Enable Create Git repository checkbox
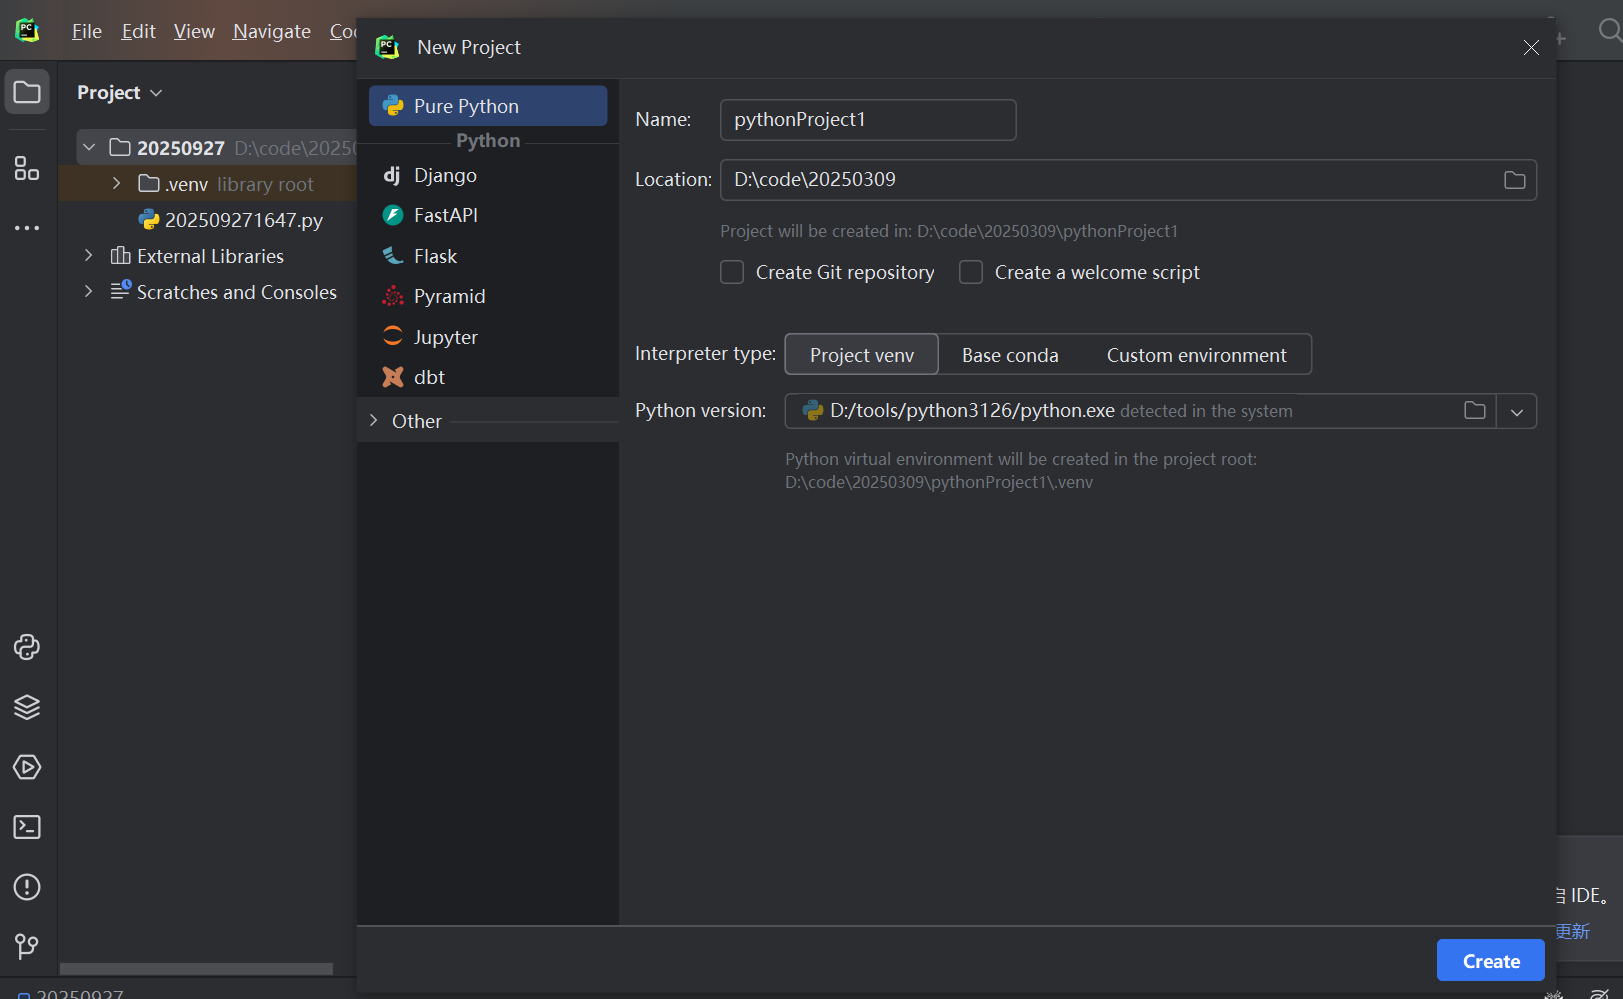 (x=732, y=272)
